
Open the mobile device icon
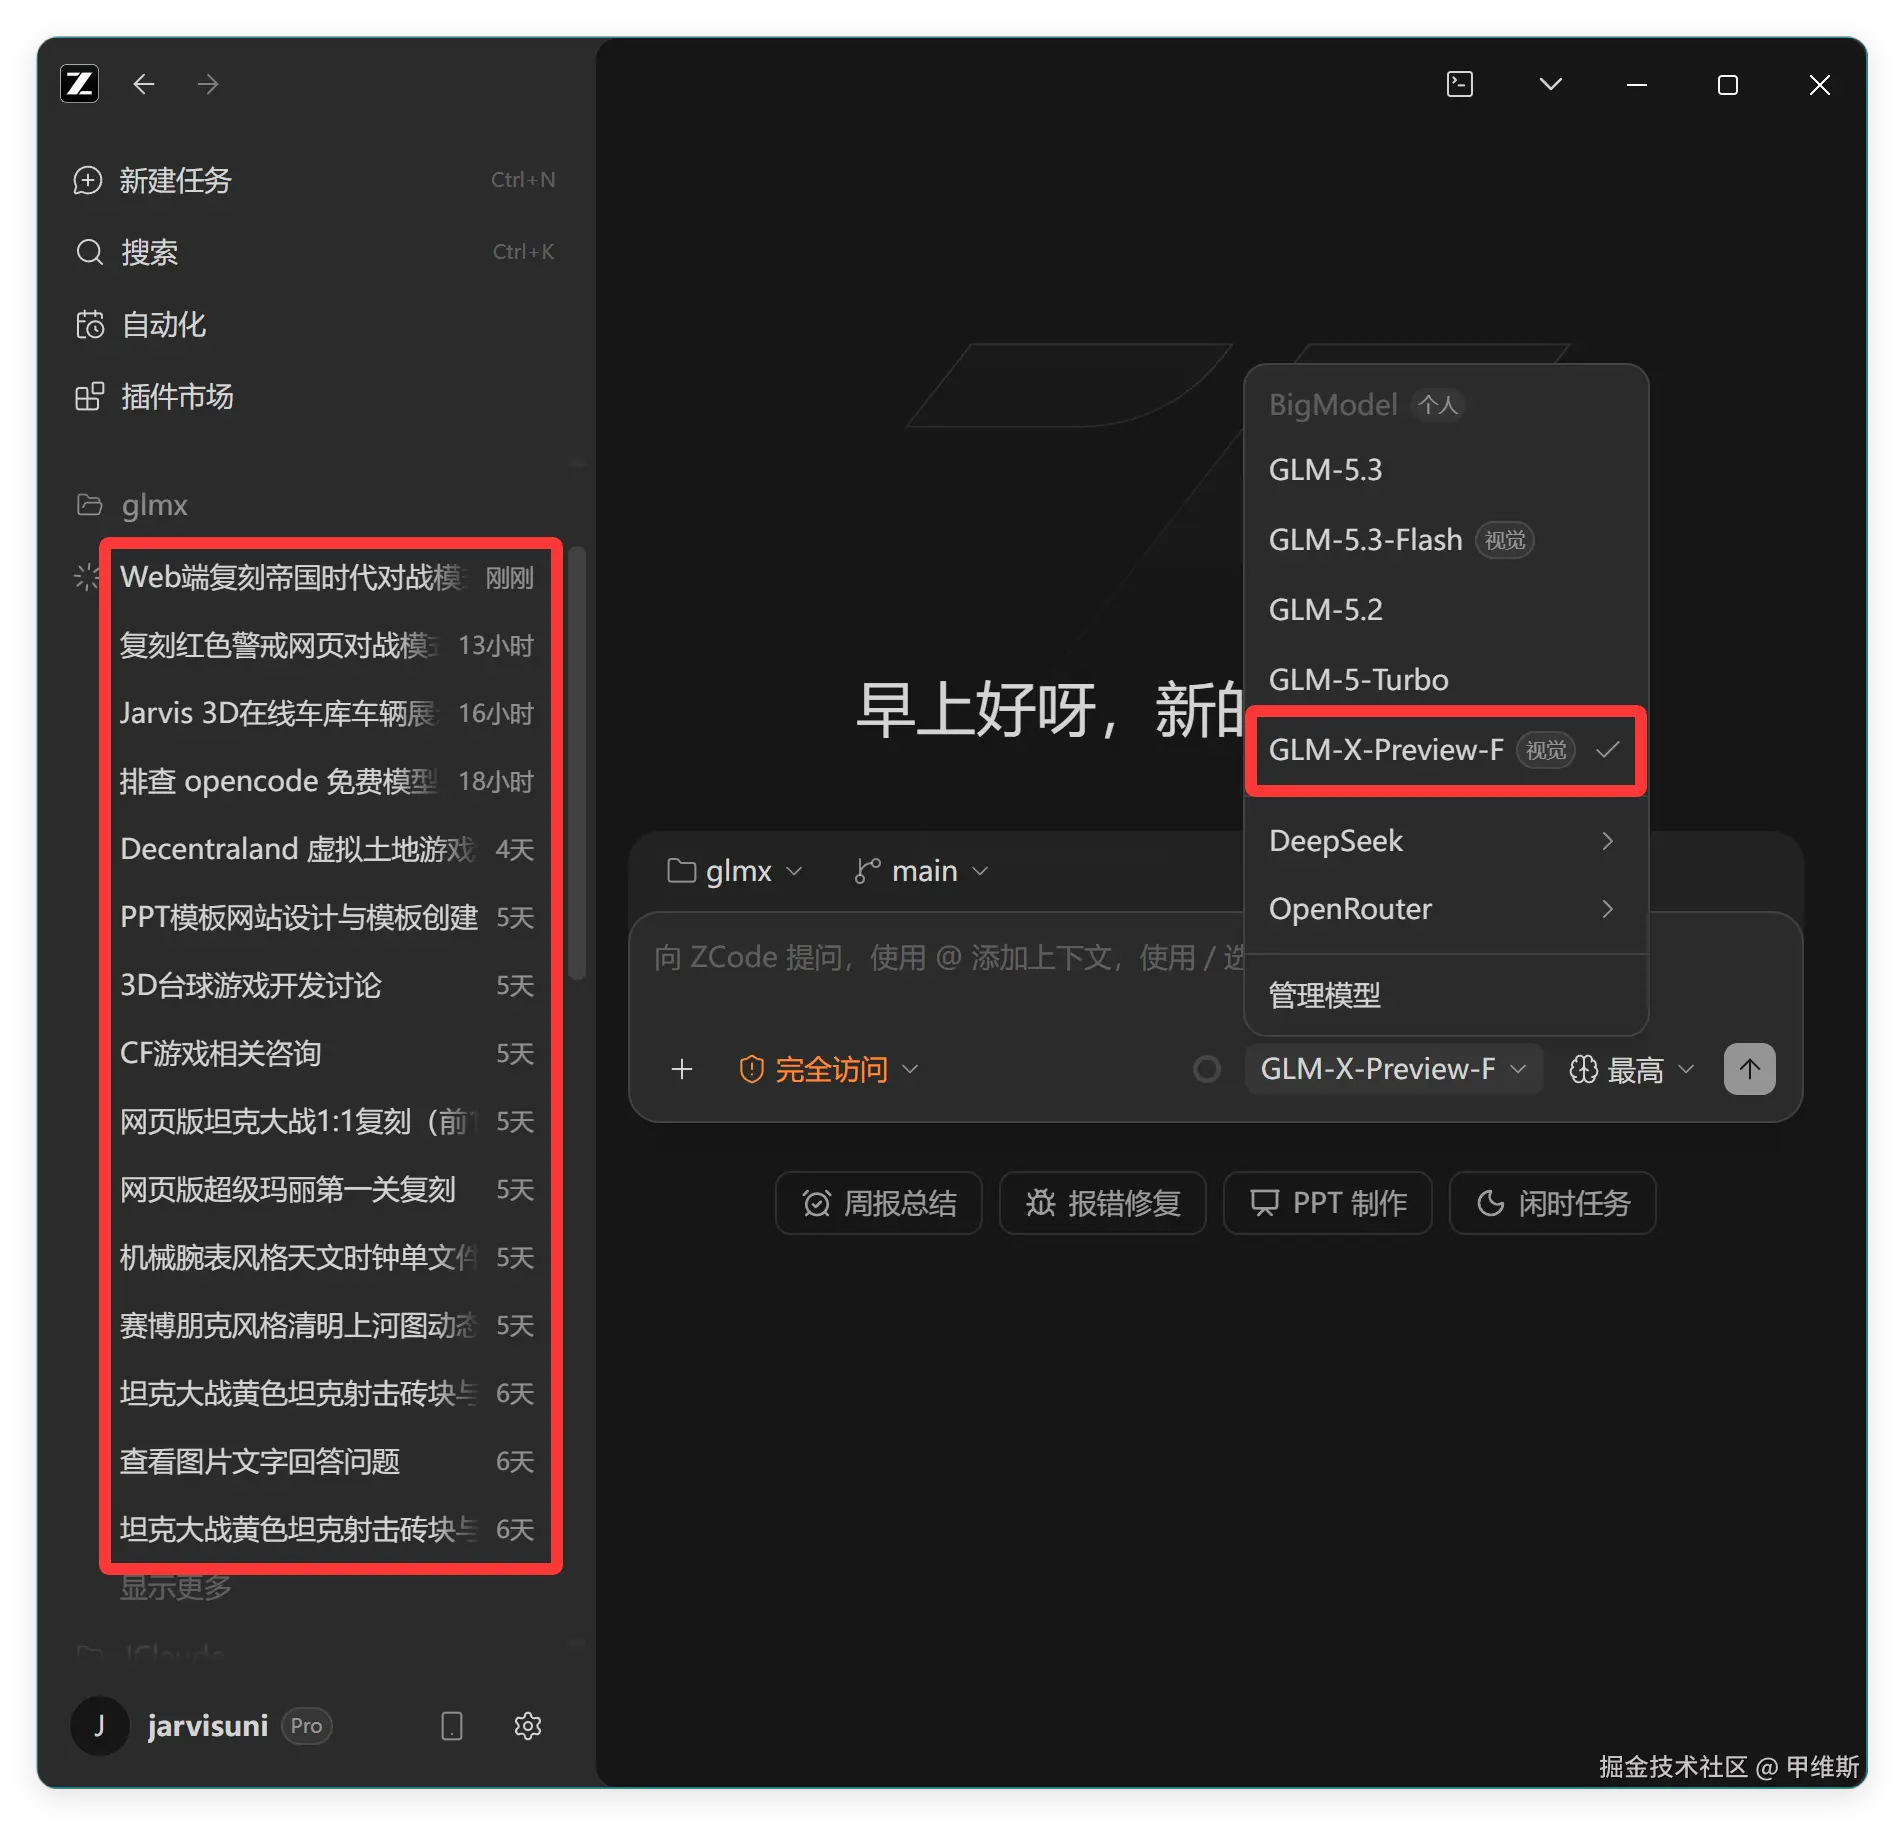[x=452, y=1725]
